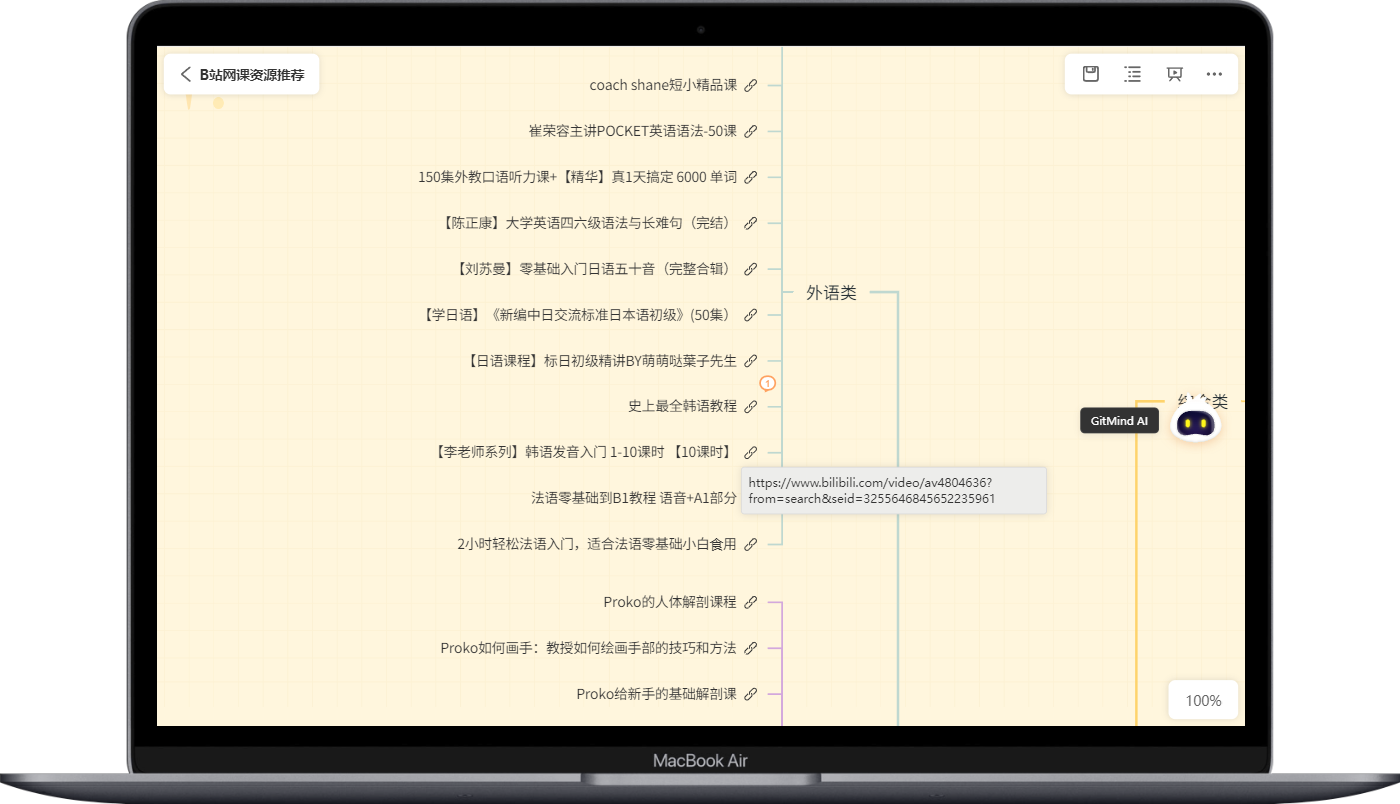
Task: Open link icon beside 【刘苏曼】零基础入门日语五十音
Action: coord(751,269)
